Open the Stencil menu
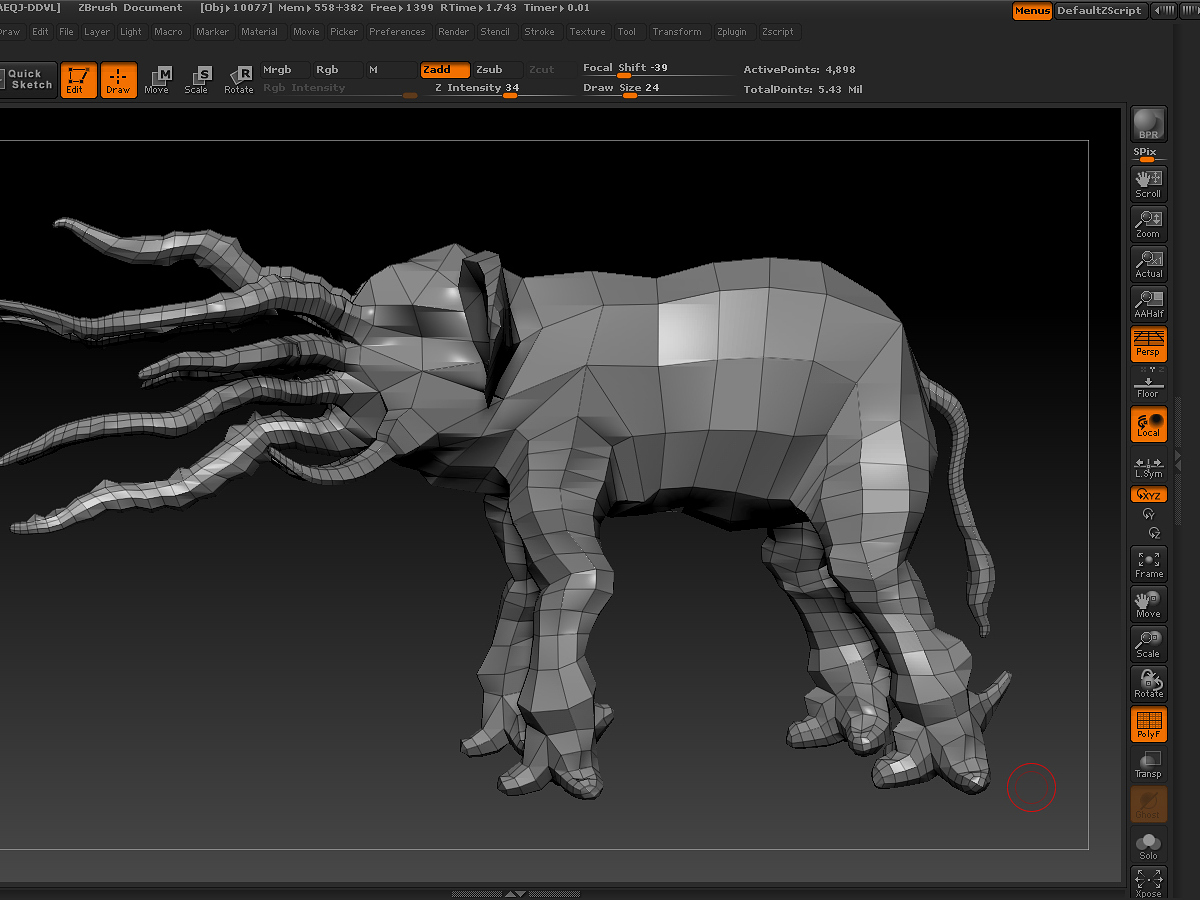Image resolution: width=1200 pixels, height=900 pixels. click(495, 32)
